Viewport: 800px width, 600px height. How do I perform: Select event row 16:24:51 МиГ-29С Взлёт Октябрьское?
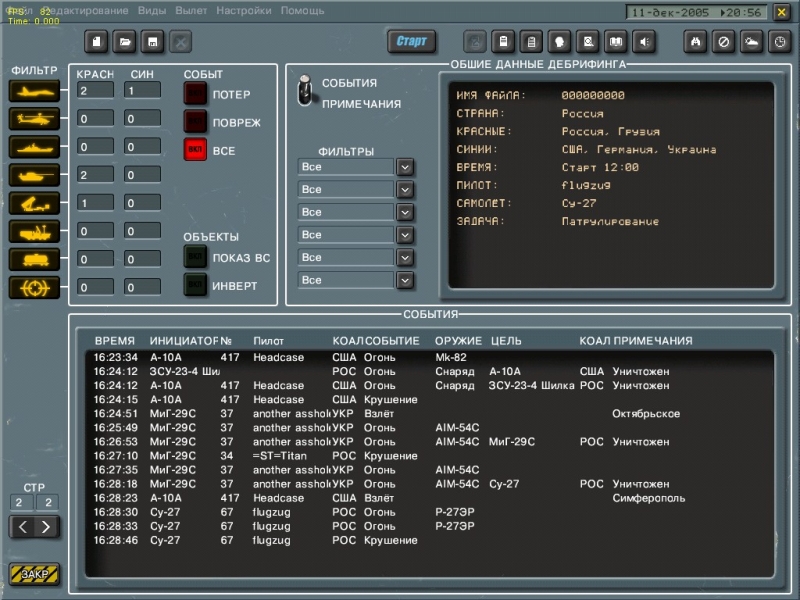(x=429, y=414)
